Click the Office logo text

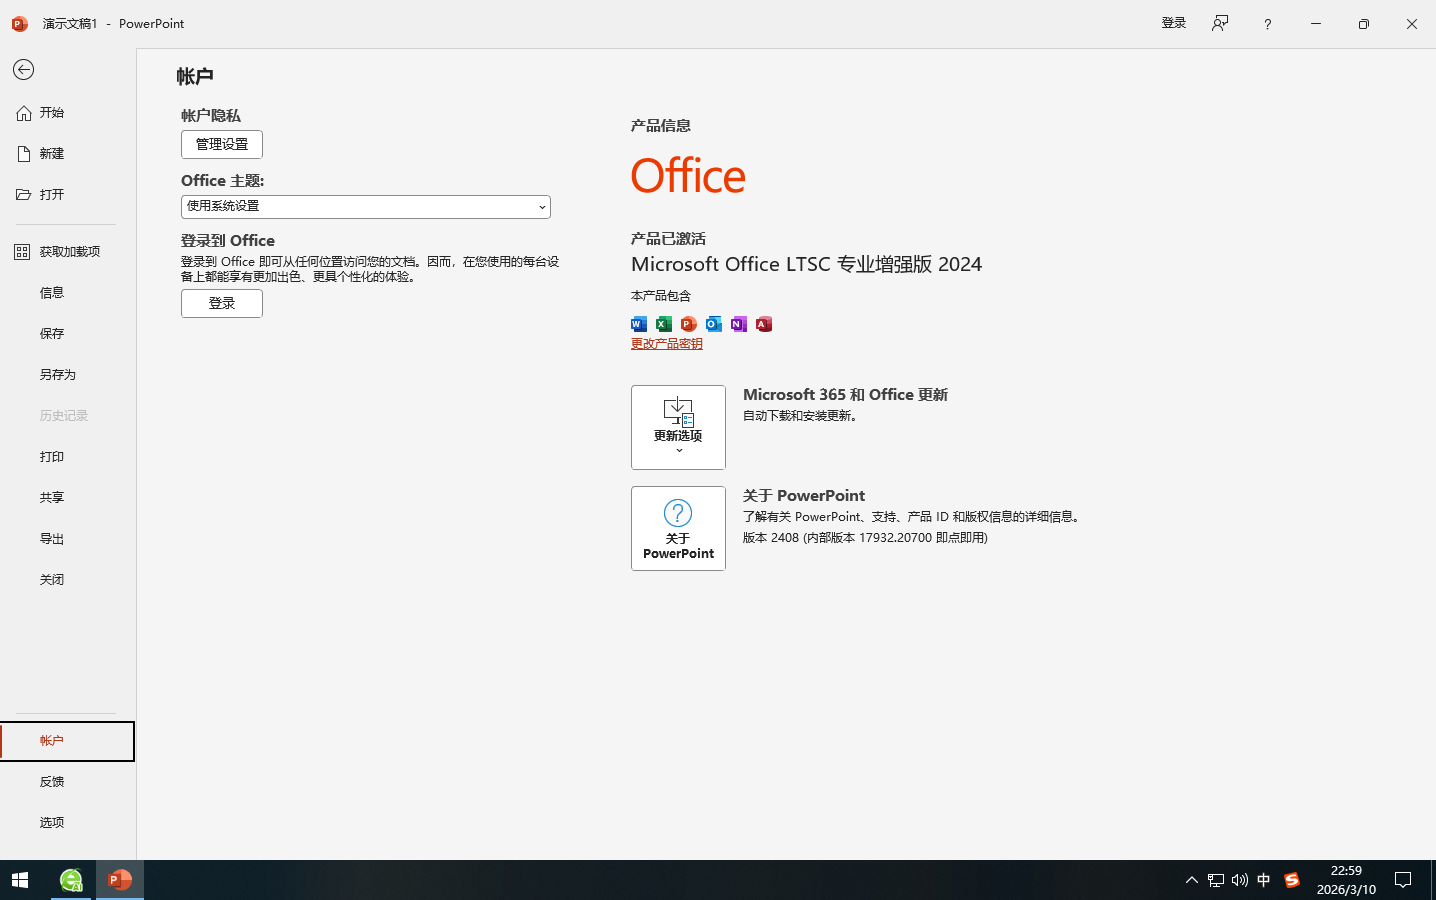688,176
